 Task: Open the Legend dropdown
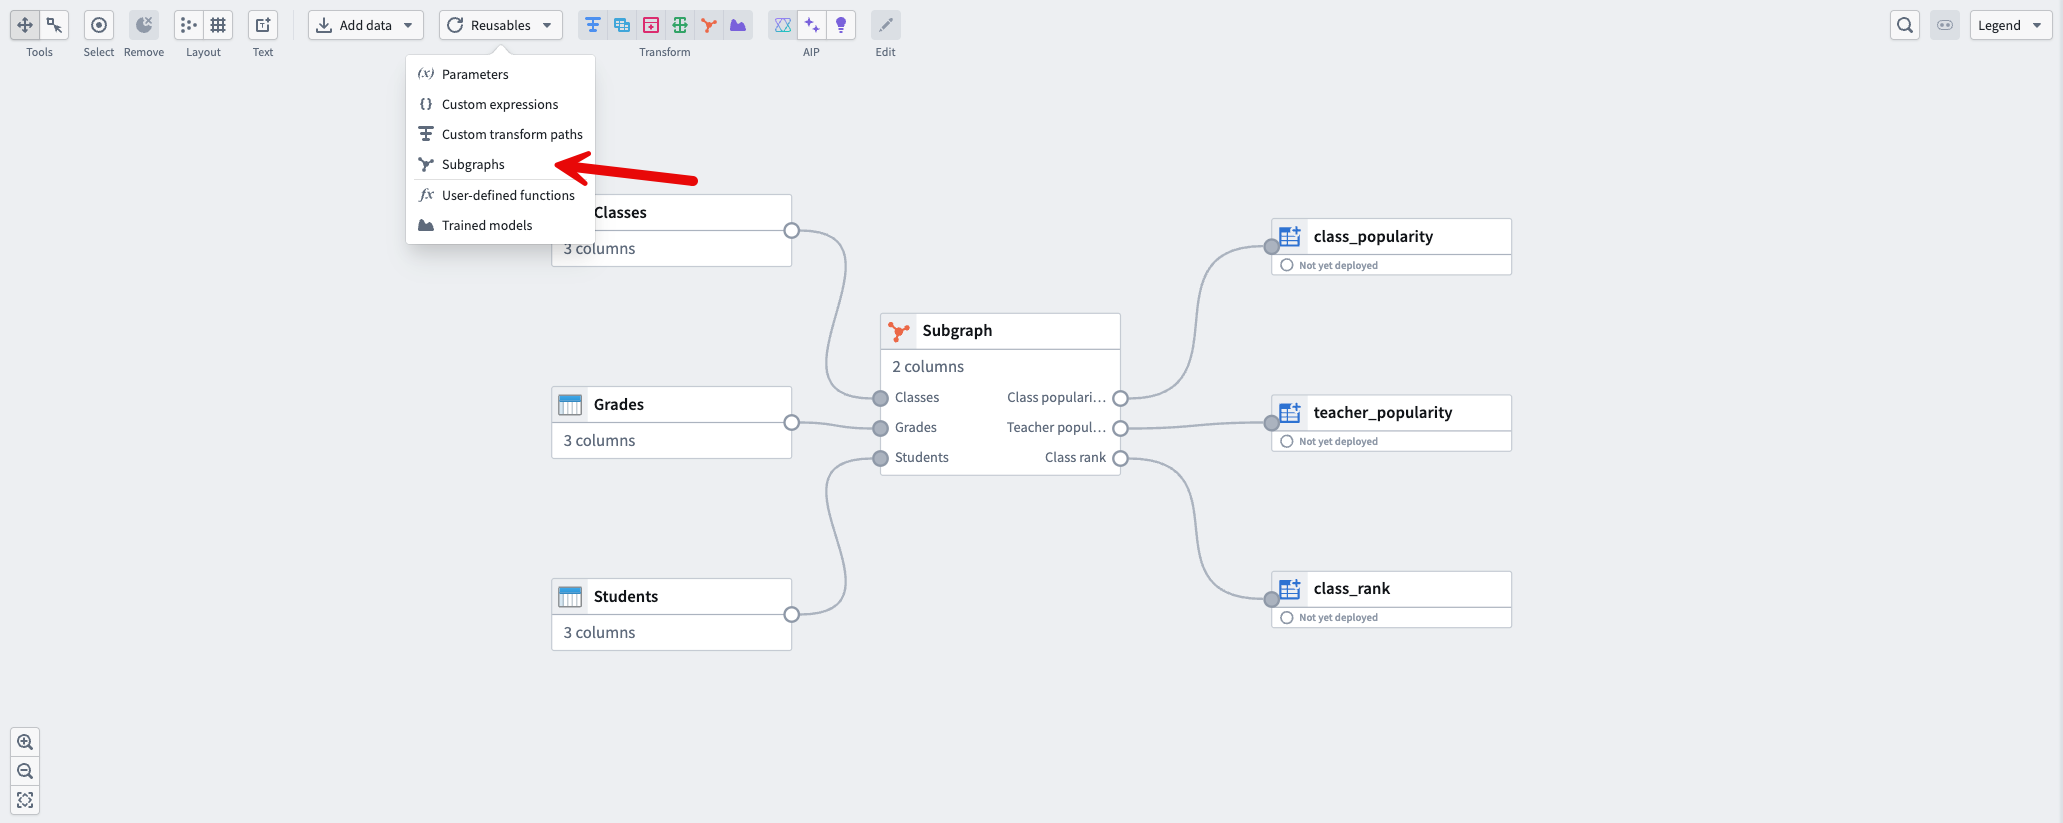(x=2011, y=25)
